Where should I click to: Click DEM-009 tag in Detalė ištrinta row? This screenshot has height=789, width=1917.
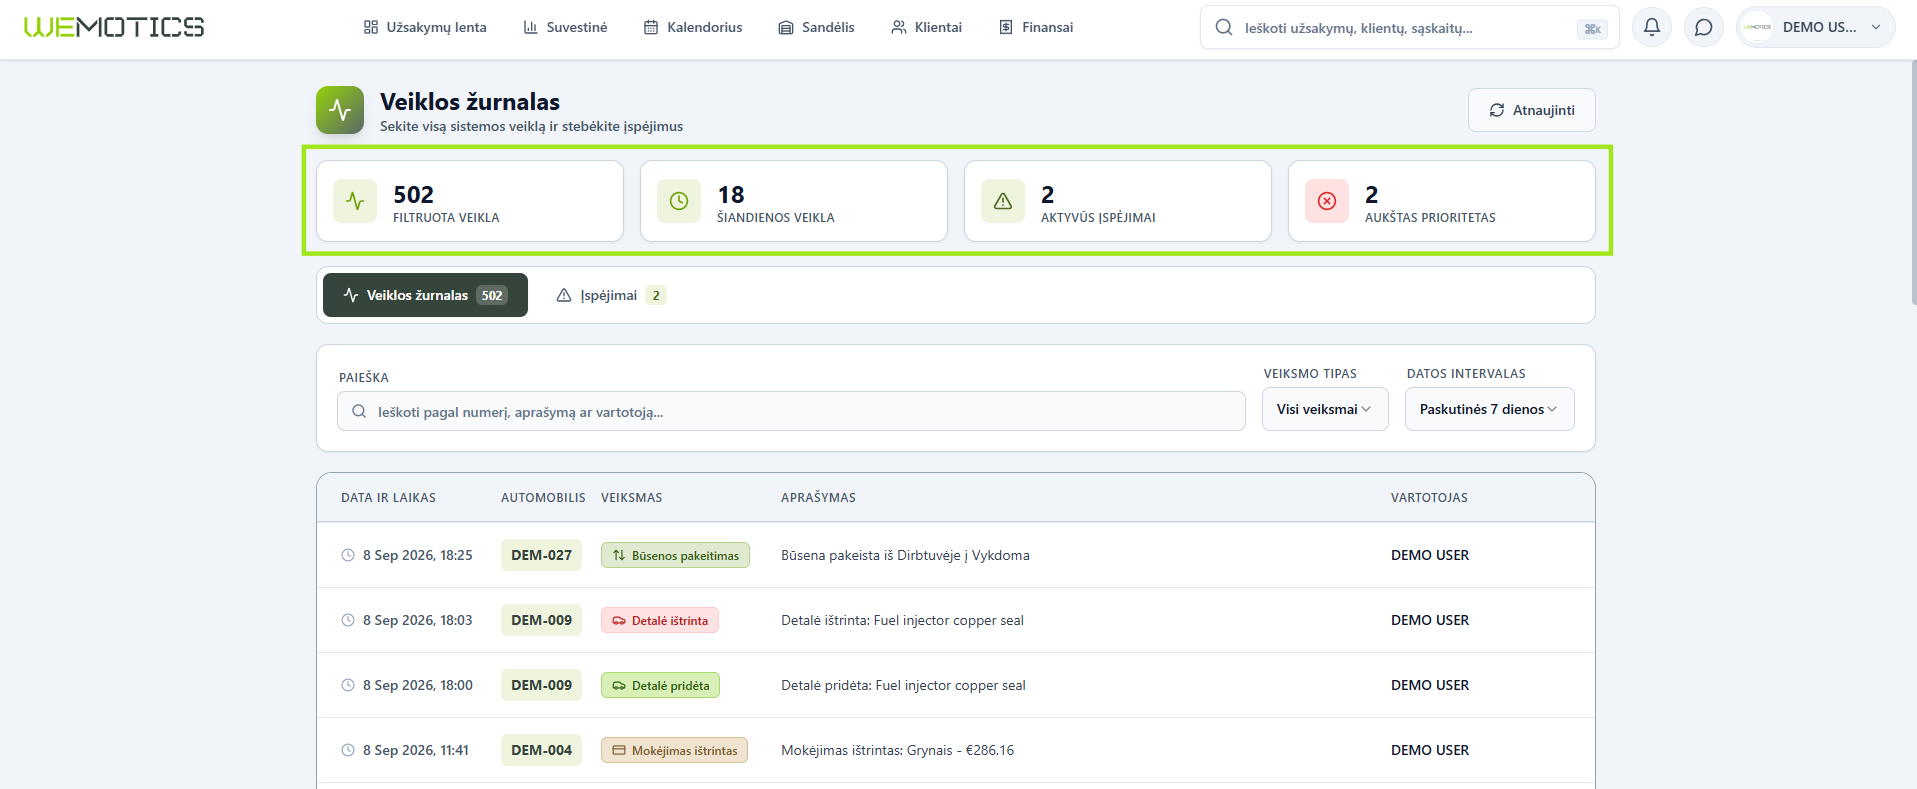541,620
